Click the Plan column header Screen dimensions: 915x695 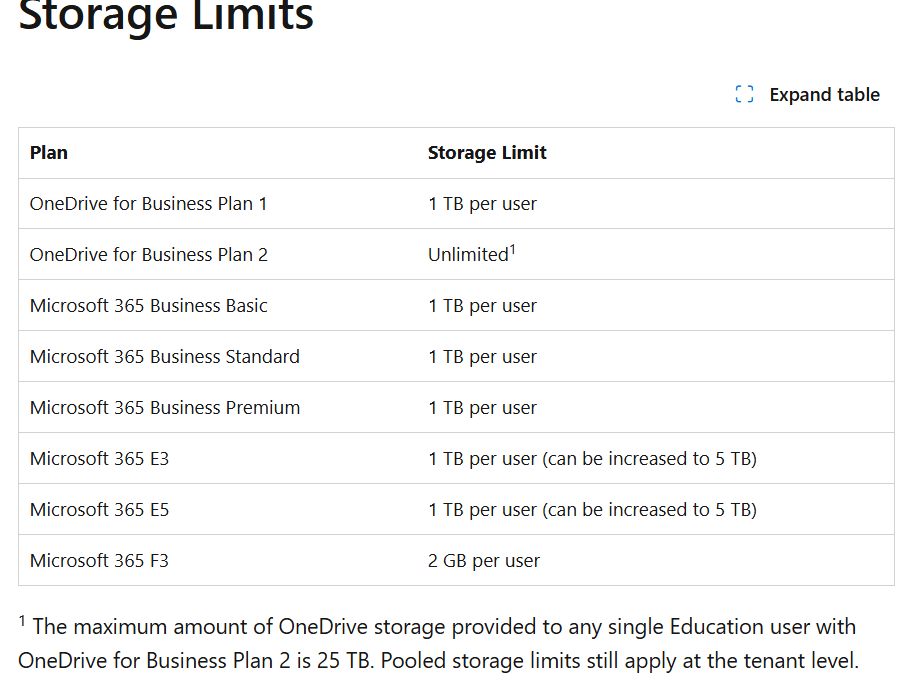[46, 152]
